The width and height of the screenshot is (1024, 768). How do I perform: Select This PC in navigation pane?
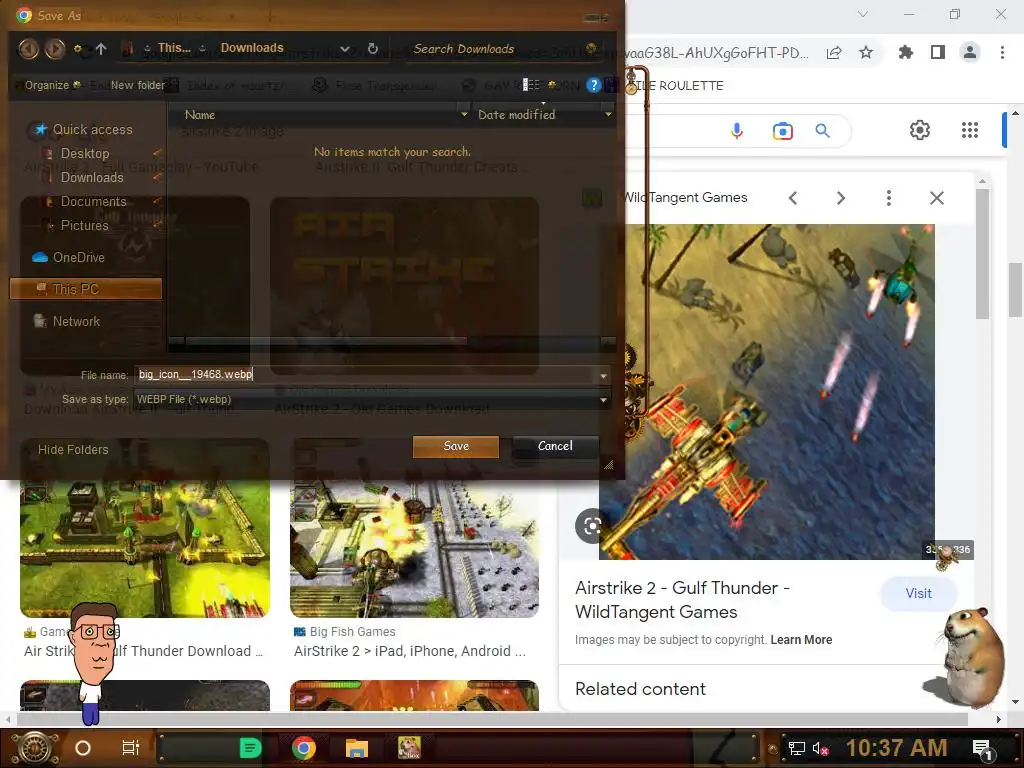coord(86,289)
